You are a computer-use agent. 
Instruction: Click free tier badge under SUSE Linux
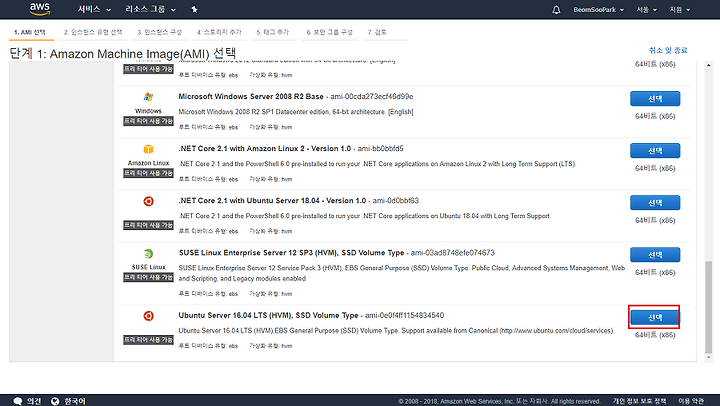click(x=148, y=277)
